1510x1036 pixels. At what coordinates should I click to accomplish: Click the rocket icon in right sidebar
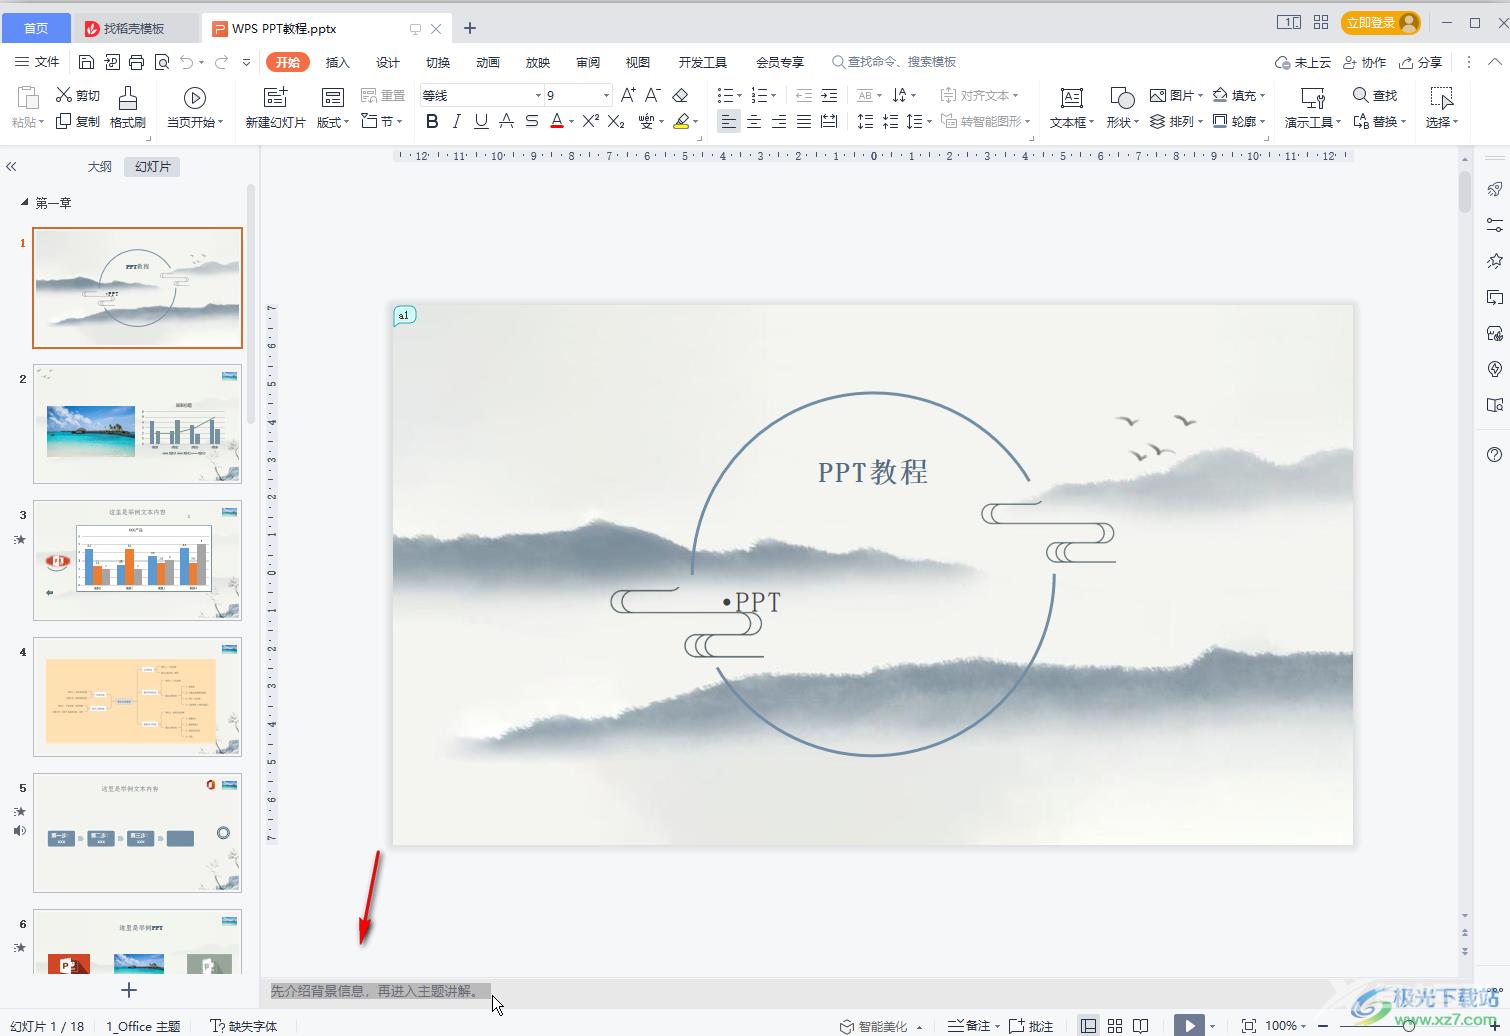[x=1495, y=189]
